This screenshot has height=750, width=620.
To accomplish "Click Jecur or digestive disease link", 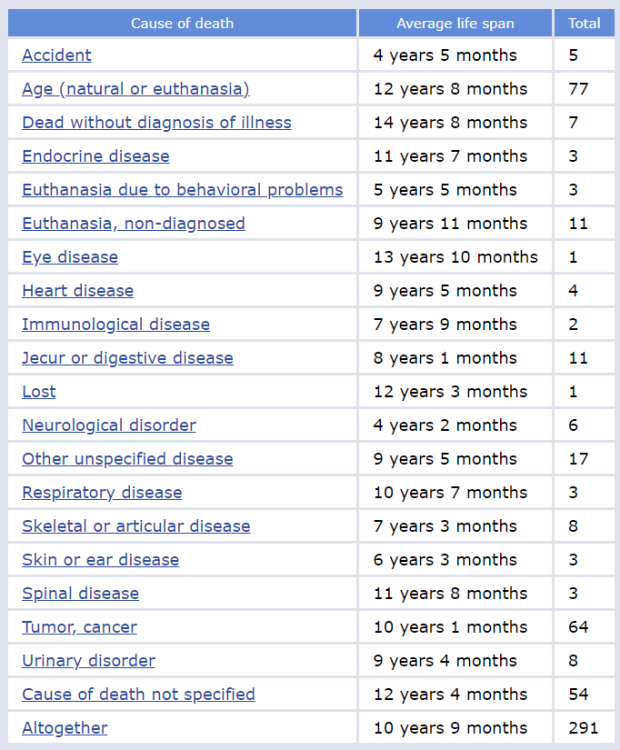I will click(x=128, y=358).
